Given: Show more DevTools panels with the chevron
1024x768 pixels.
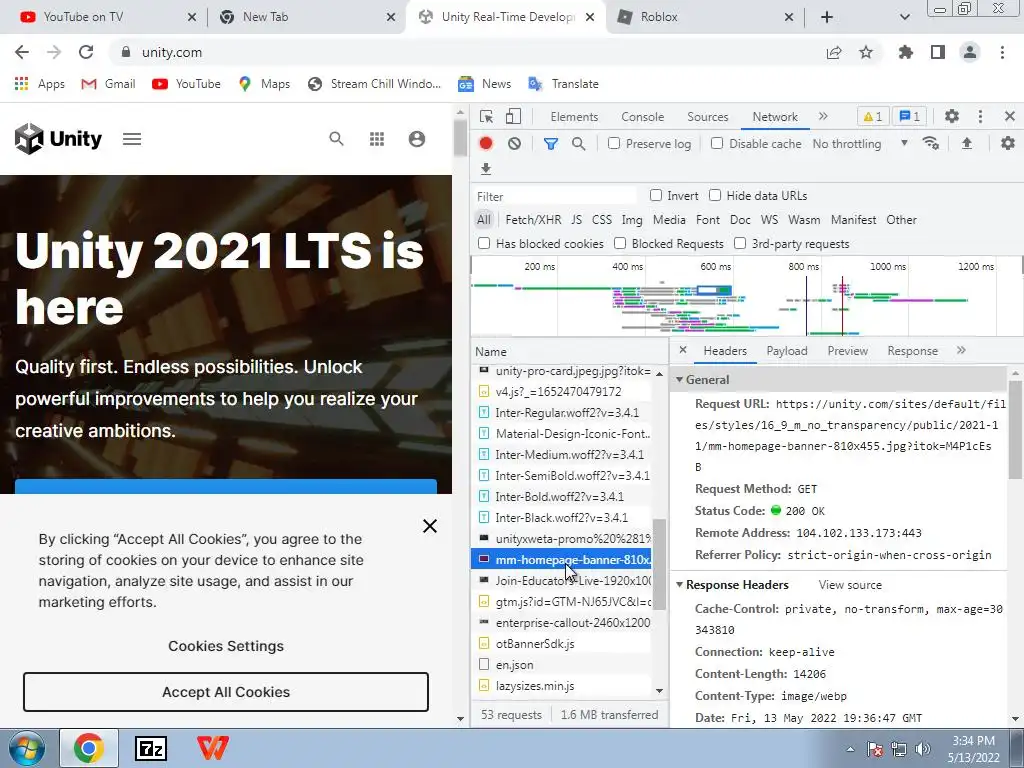Looking at the screenshot, I should pos(823,116).
